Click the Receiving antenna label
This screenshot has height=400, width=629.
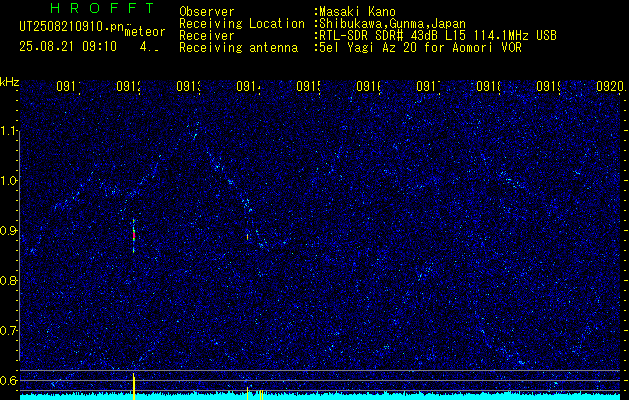tap(238, 48)
